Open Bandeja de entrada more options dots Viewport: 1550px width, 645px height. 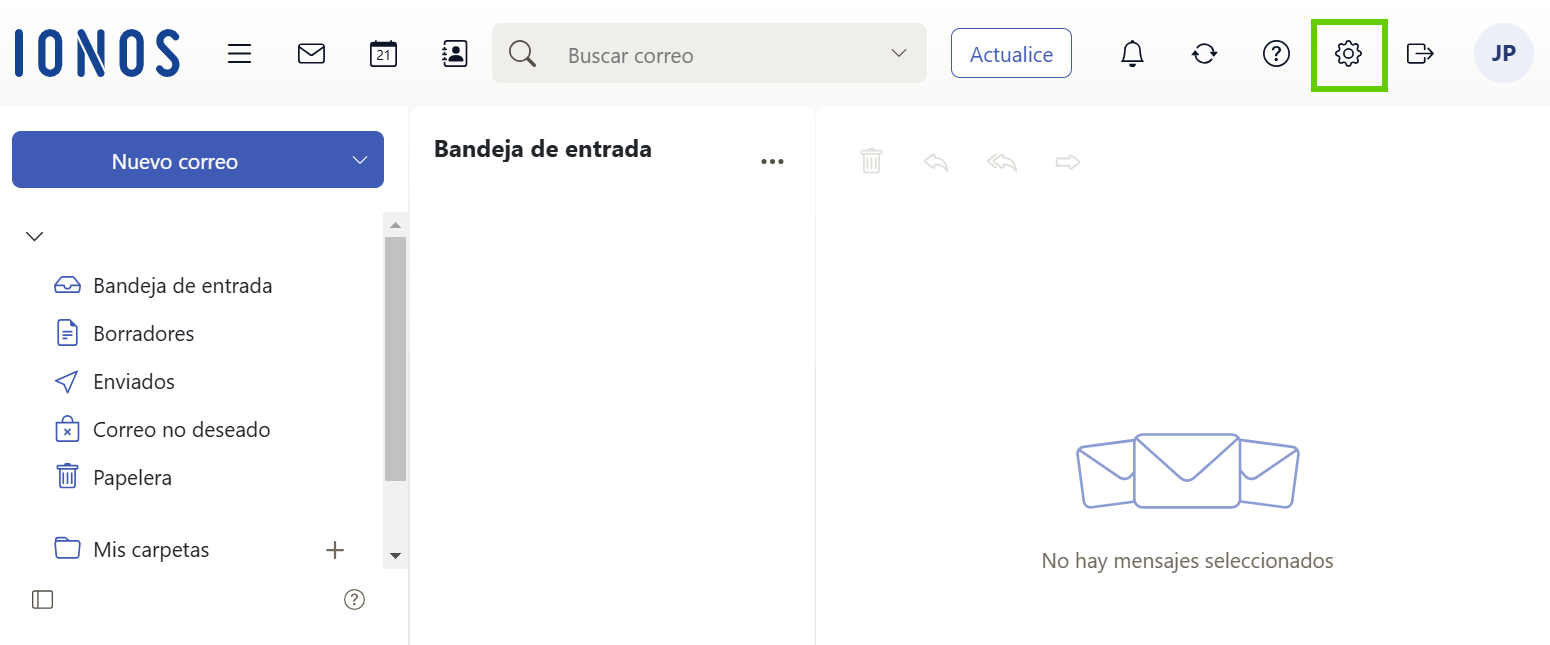point(772,162)
